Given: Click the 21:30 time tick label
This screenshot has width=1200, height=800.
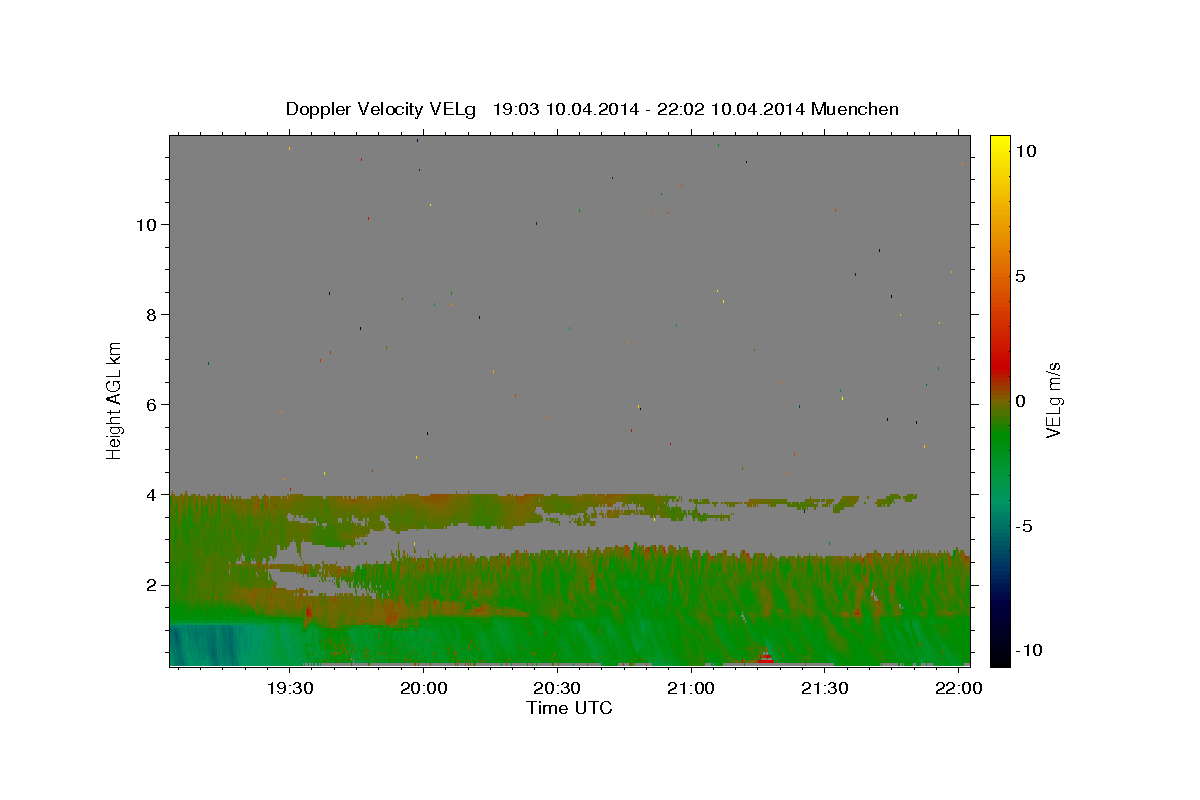Looking at the screenshot, I should click(824, 689).
